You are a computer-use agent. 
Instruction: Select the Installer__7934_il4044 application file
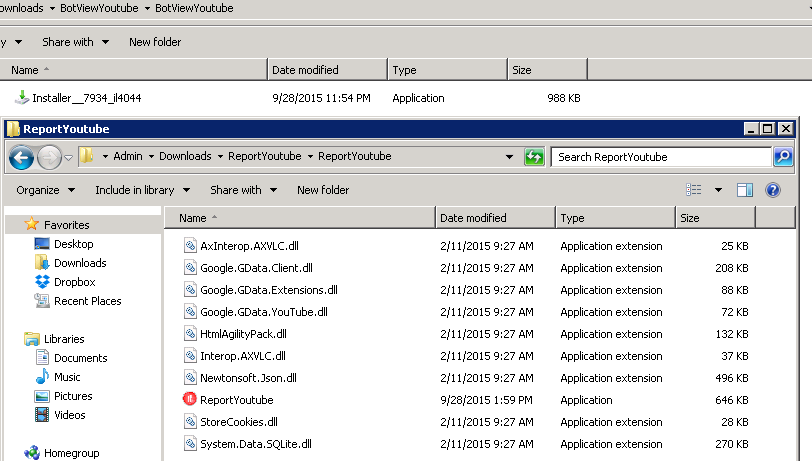click(x=88, y=98)
